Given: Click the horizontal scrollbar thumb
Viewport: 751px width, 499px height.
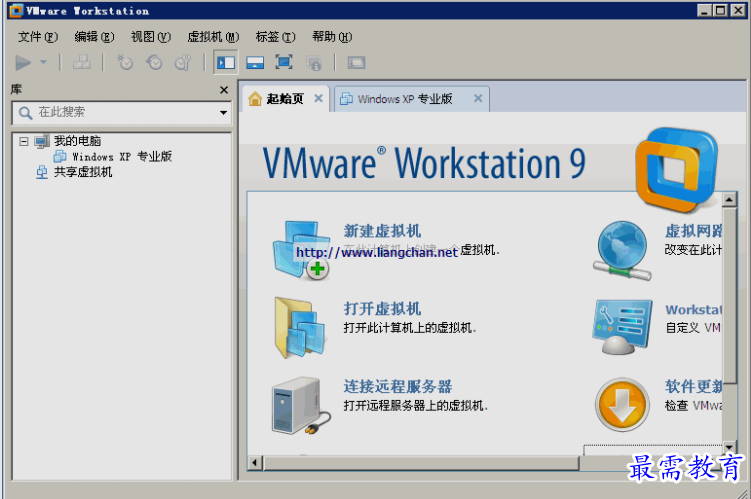Looking at the screenshot, I should (x=421, y=463).
